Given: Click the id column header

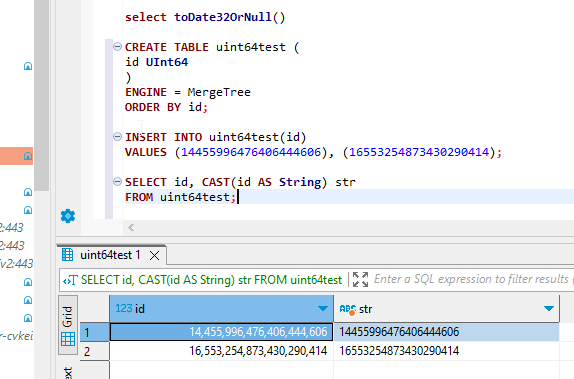Looking at the screenshot, I should [x=221, y=309].
